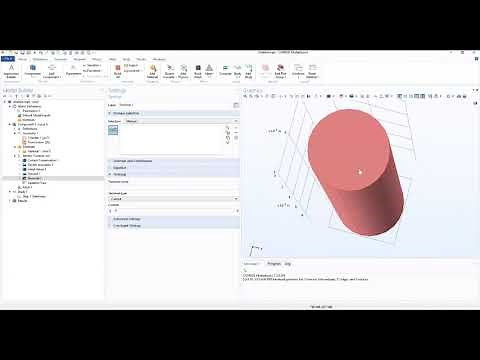Click the Add Plot Group button

[x=280, y=71]
